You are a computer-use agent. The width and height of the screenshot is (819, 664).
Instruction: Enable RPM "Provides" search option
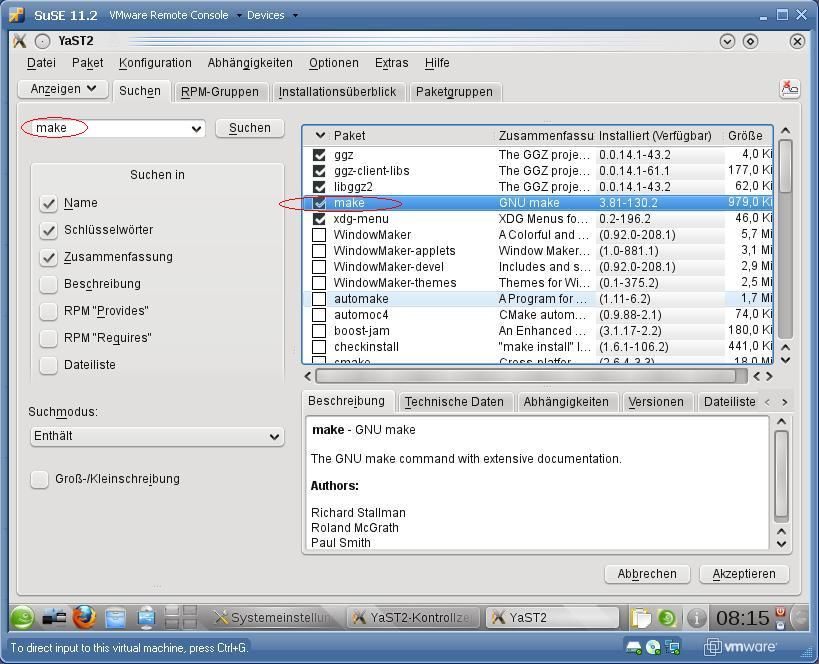(x=49, y=311)
